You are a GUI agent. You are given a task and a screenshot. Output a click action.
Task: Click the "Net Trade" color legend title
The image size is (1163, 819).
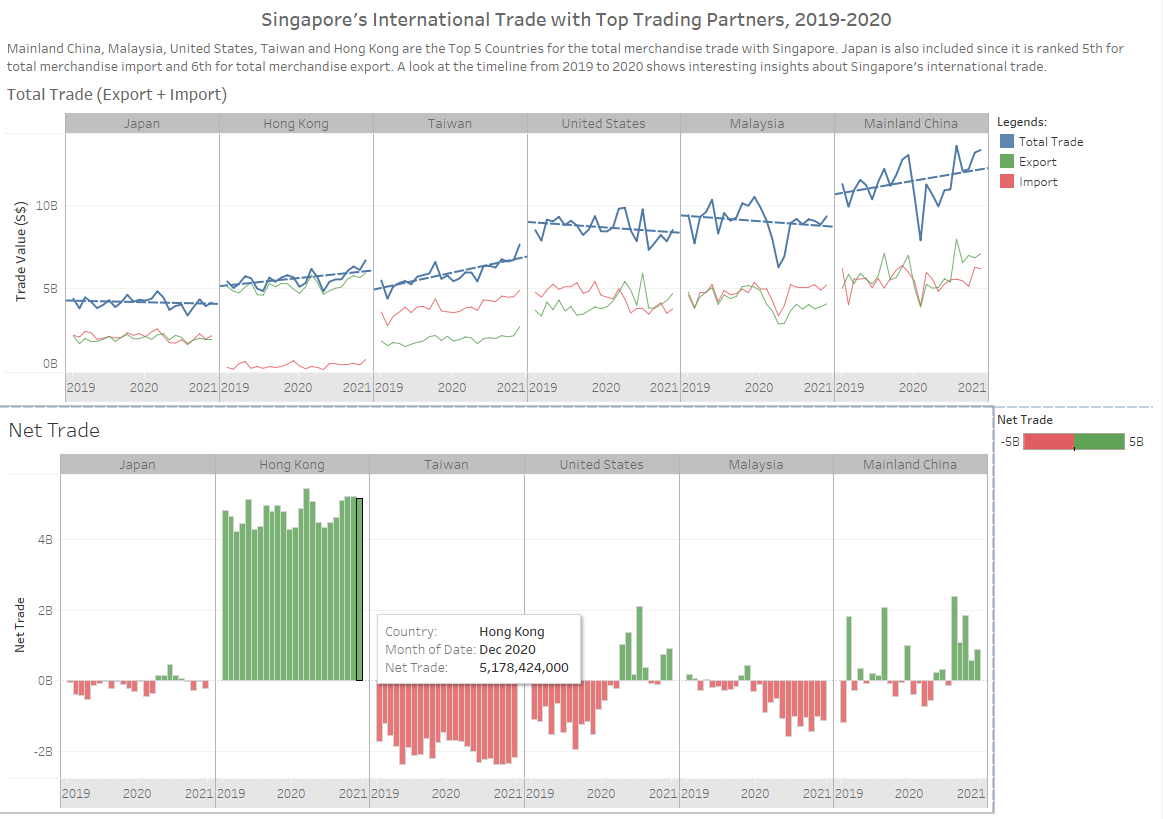[1025, 421]
